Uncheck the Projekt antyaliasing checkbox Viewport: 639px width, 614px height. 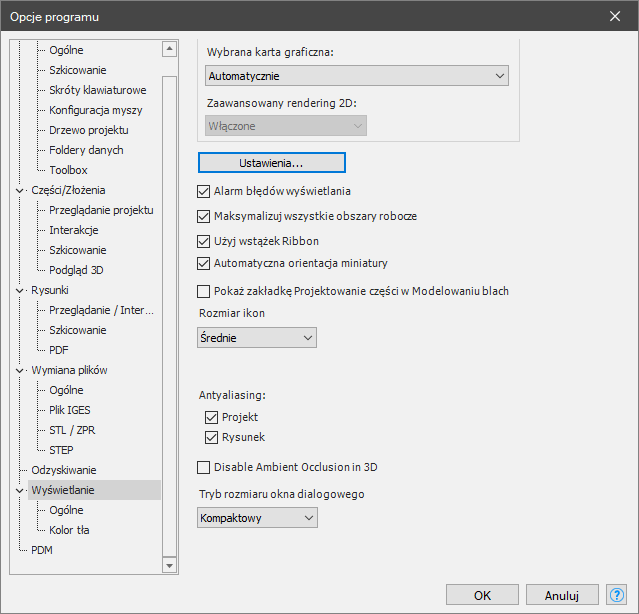click(x=211, y=417)
